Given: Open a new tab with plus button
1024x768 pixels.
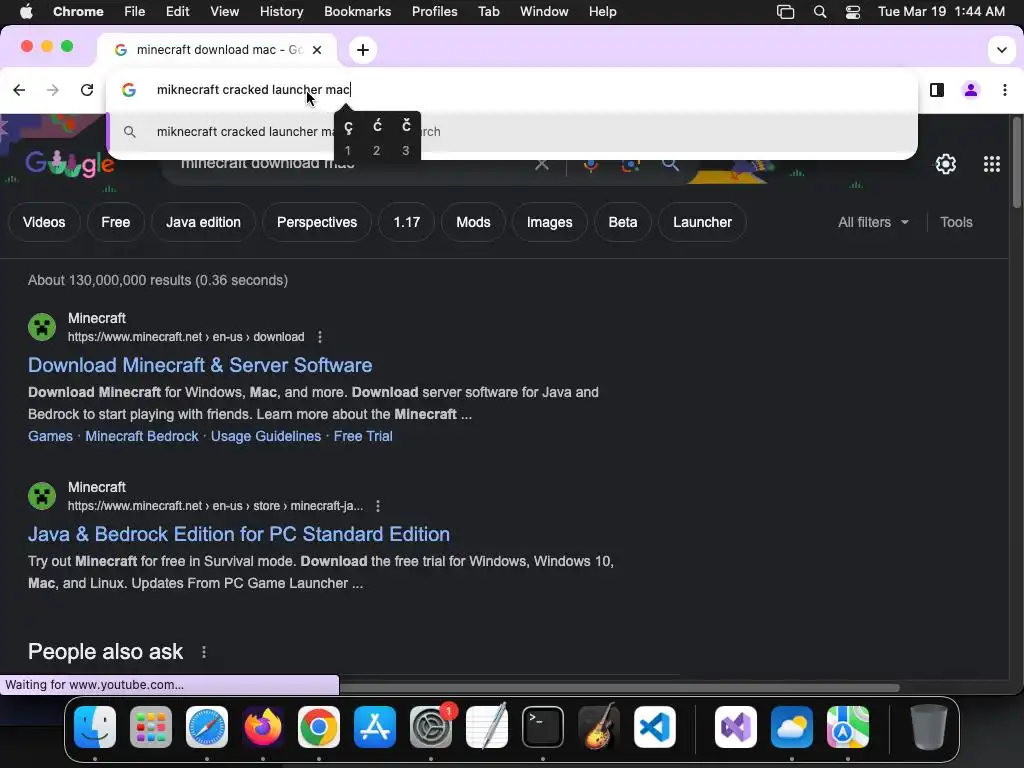Looking at the screenshot, I should click(x=362, y=50).
